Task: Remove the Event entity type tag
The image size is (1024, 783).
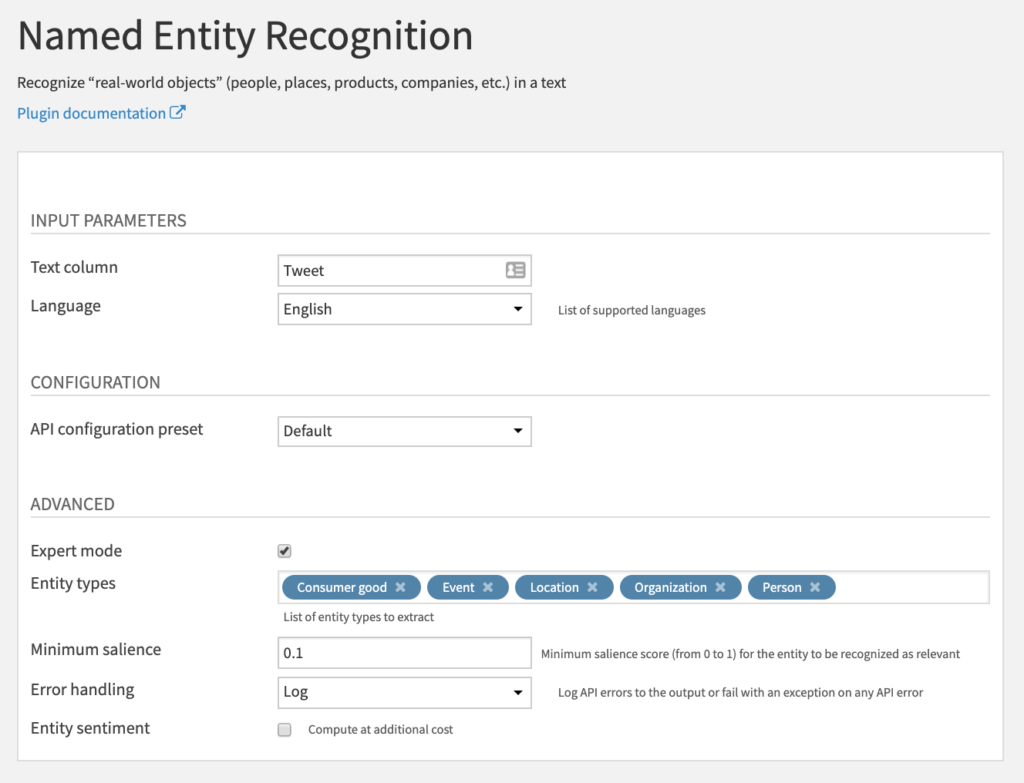Action: point(488,587)
